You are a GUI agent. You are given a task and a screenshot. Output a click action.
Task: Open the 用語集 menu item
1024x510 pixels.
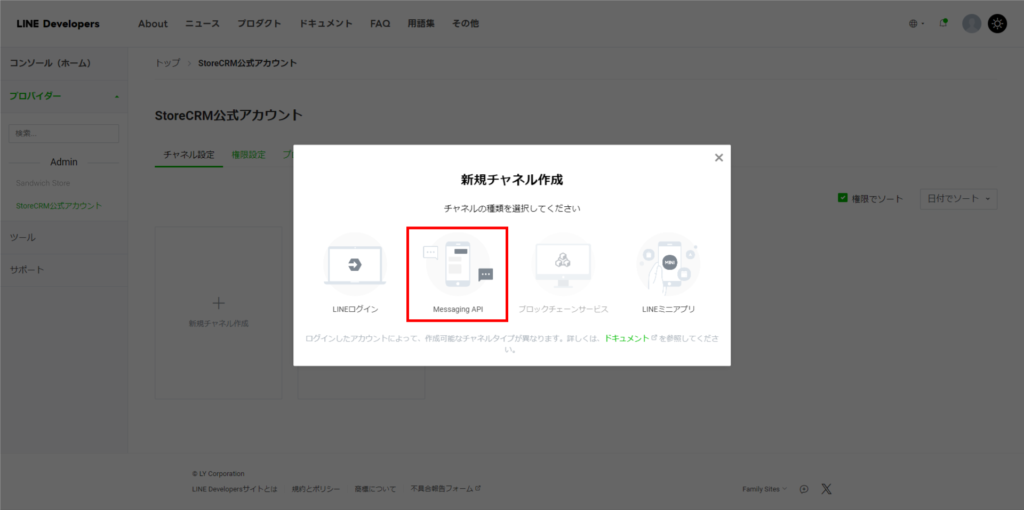tap(421, 24)
